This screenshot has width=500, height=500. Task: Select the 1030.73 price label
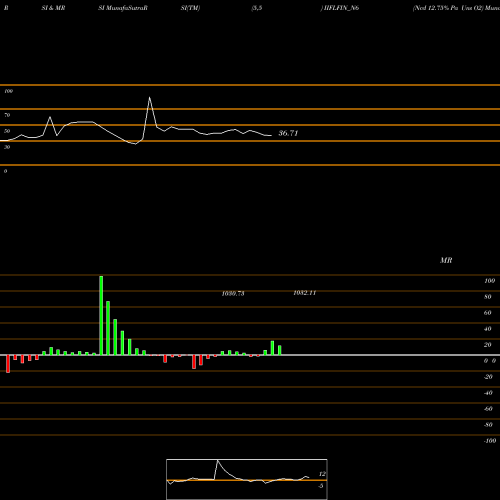233,293
